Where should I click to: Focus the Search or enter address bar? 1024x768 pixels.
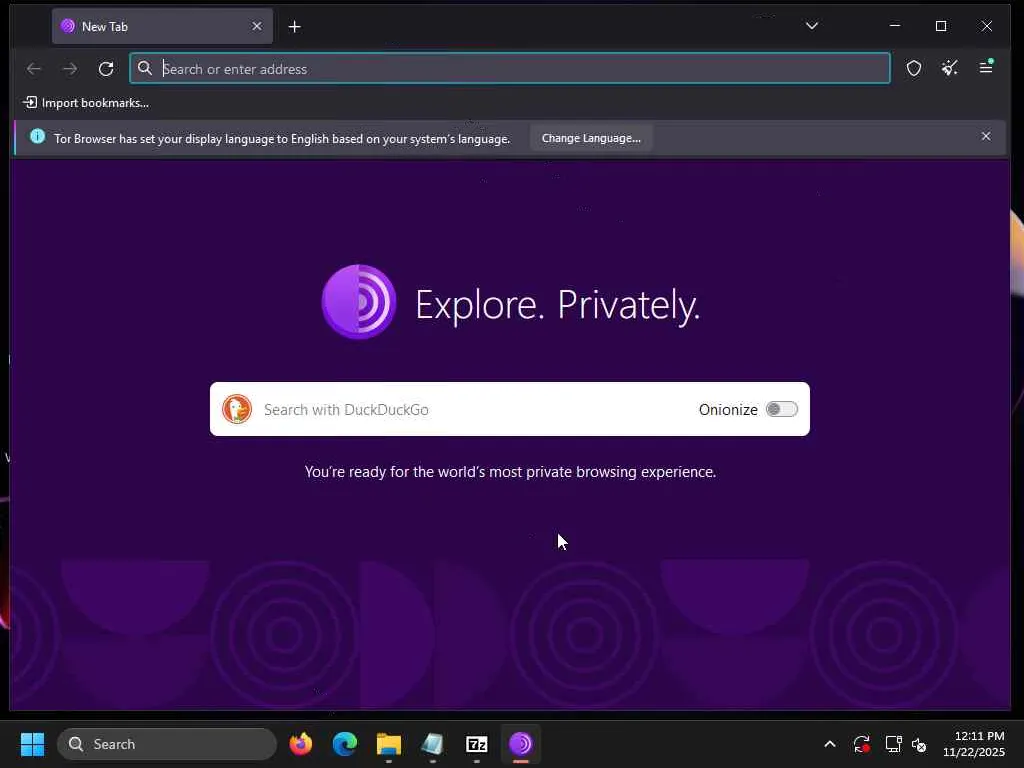510,69
